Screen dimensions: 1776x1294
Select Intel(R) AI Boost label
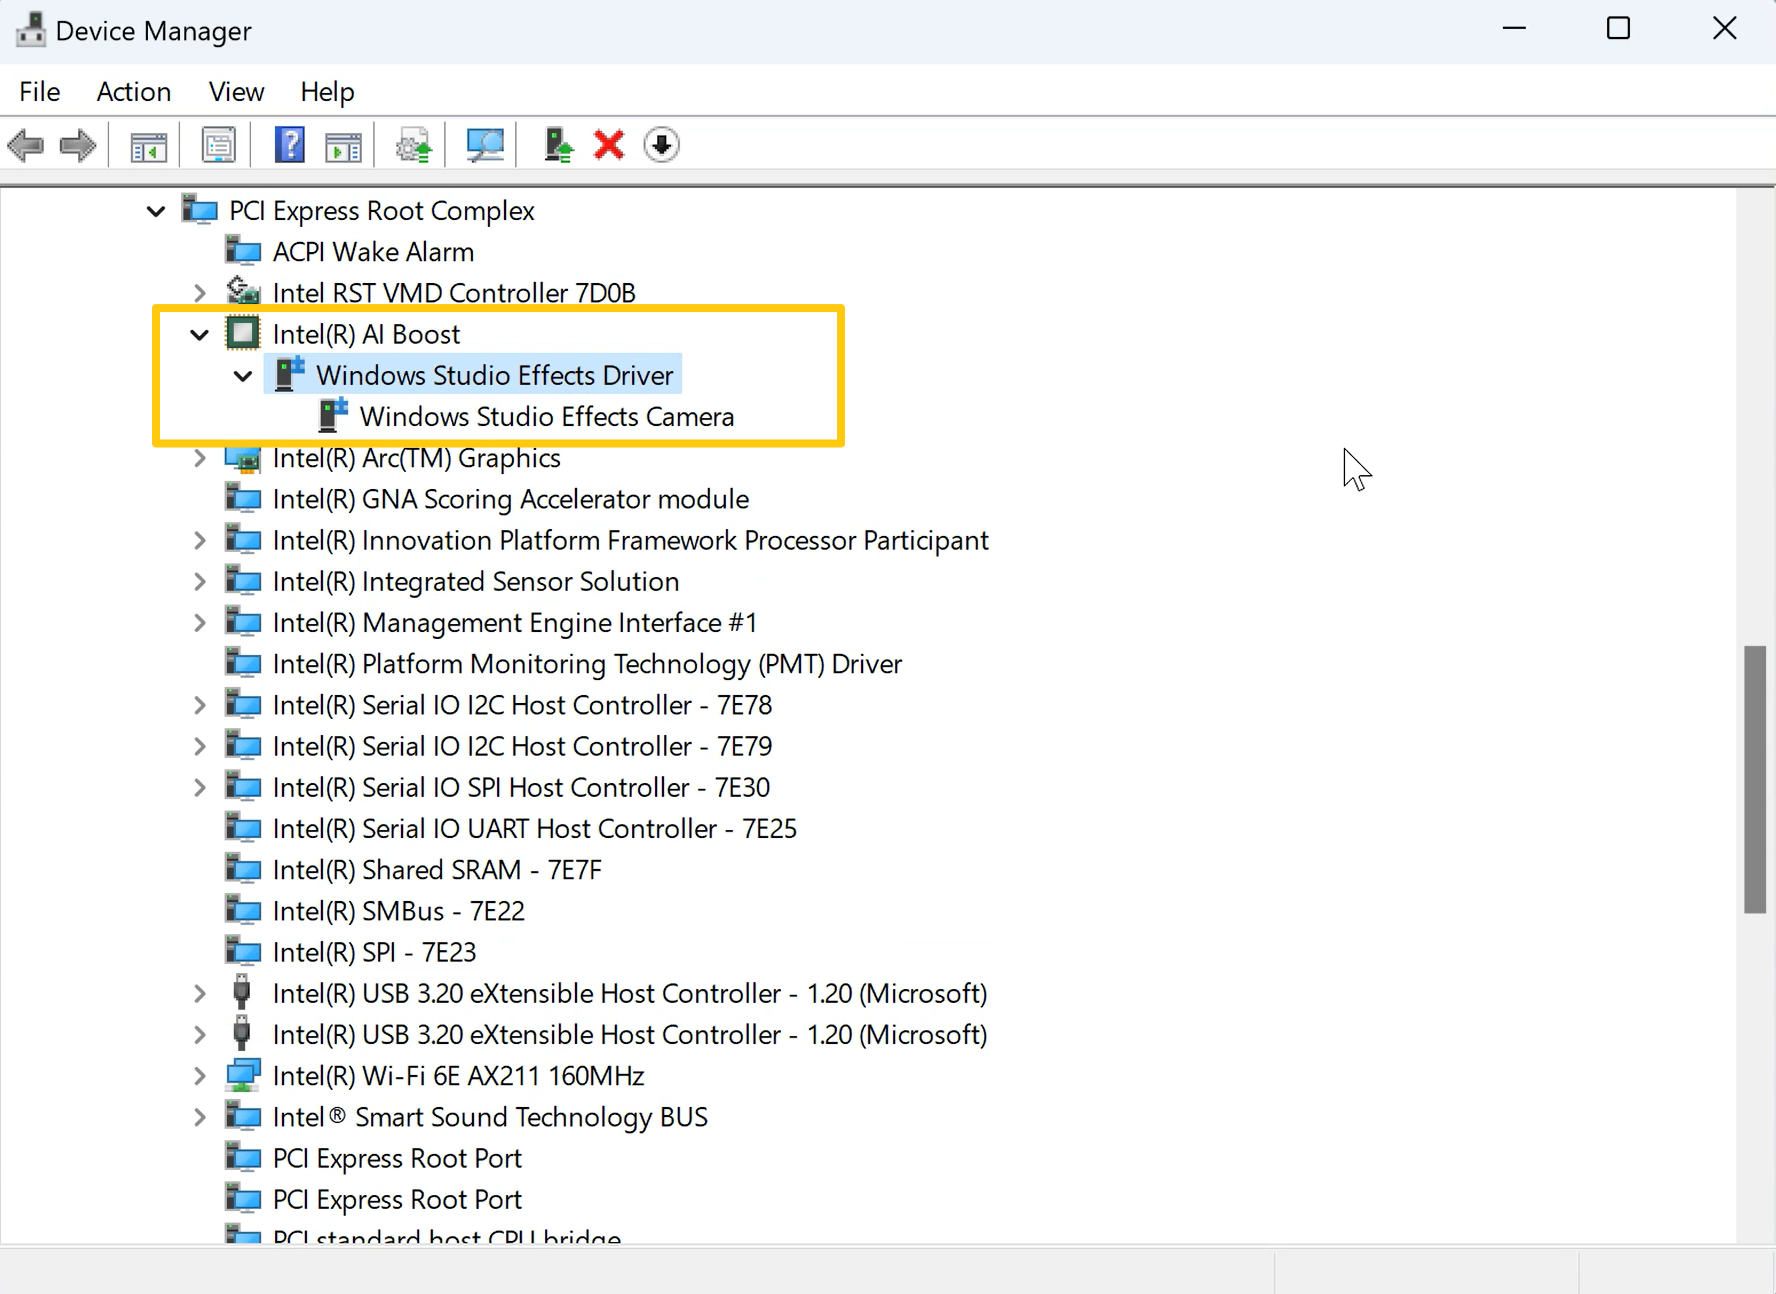point(366,334)
